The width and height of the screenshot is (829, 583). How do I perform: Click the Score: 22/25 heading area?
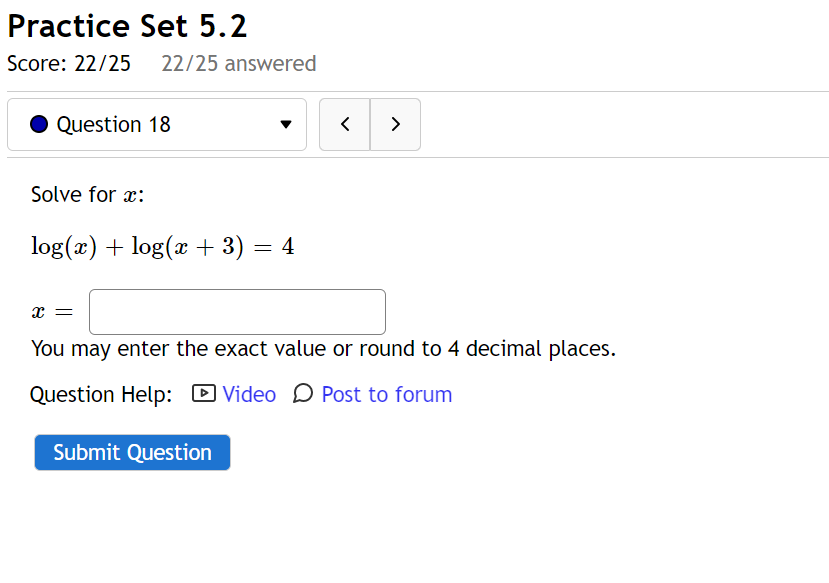click(x=68, y=63)
